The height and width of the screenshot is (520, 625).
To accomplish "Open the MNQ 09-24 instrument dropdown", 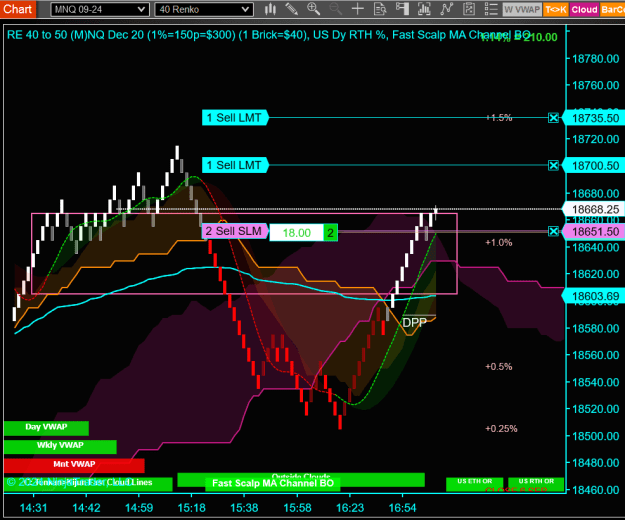I will coord(100,9).
